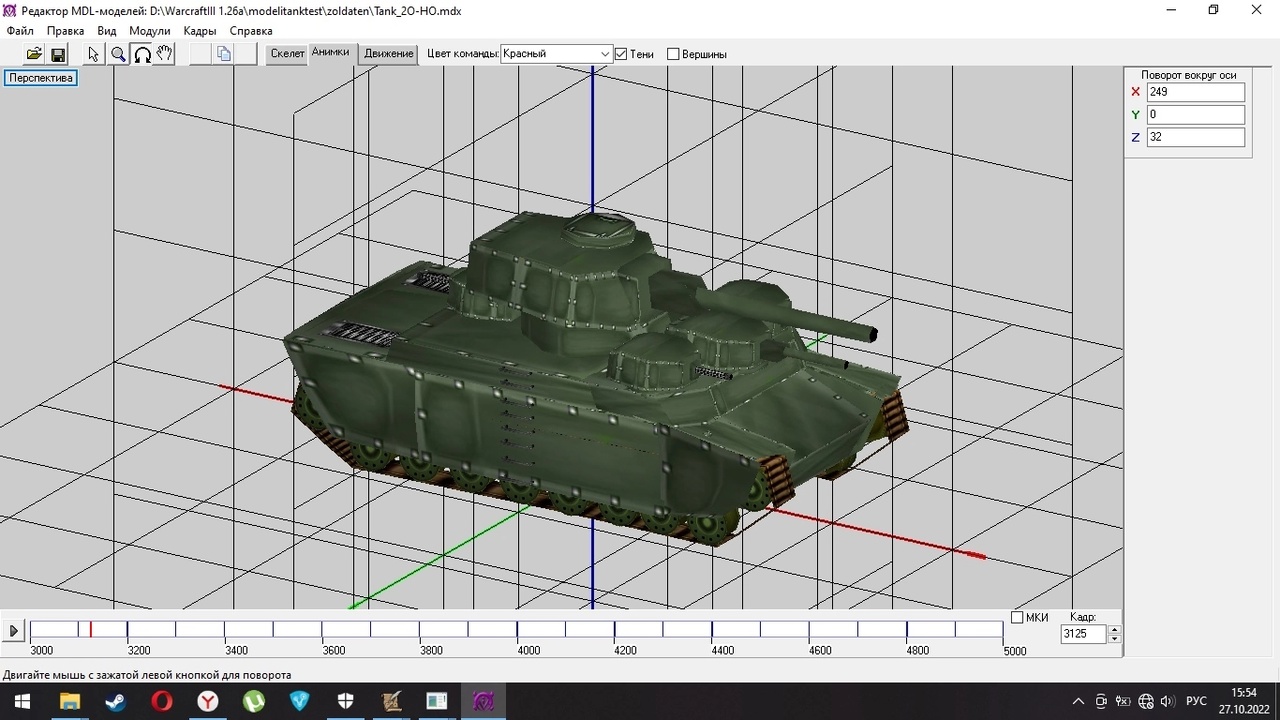1280x720 pixels.
Task: Open the quill scroll app on taskbar
Action: click(392, 701)
